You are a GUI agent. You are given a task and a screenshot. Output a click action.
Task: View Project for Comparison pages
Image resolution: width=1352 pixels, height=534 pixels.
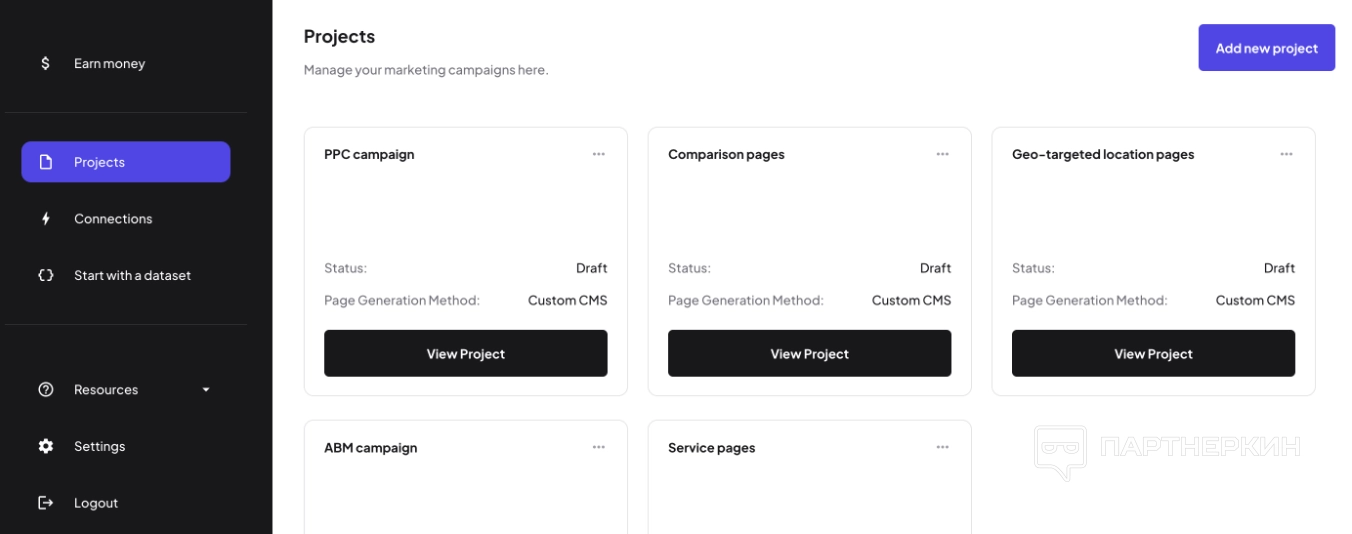(809, 354)
